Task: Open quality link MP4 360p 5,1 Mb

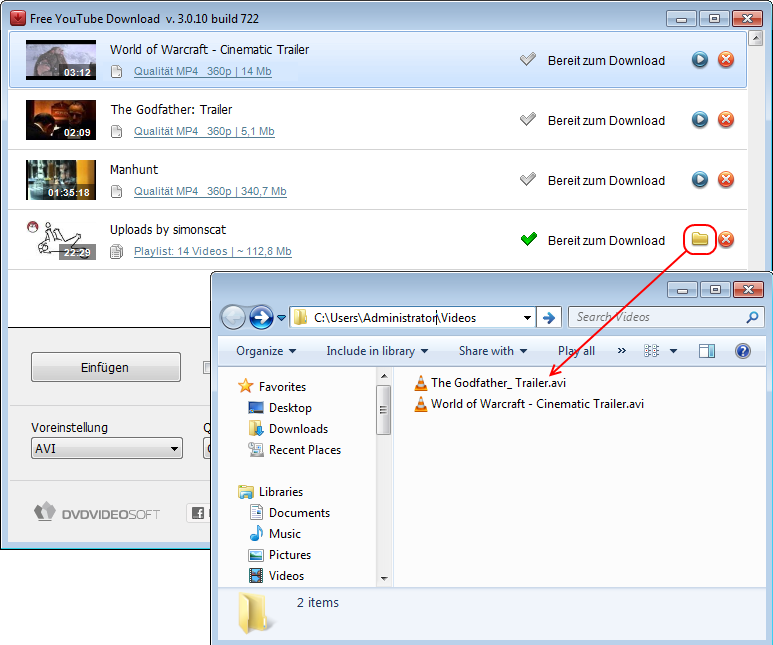Action: [x=204, y=132]
